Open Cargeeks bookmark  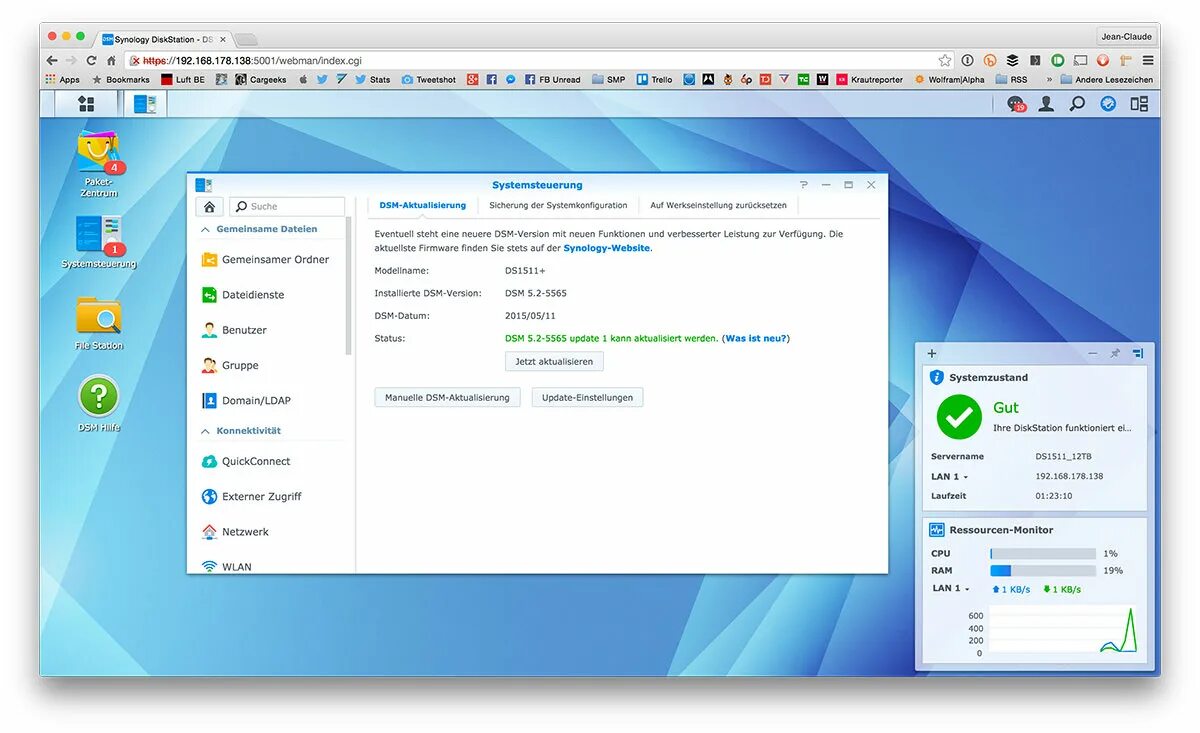click(x=261, y=79)
